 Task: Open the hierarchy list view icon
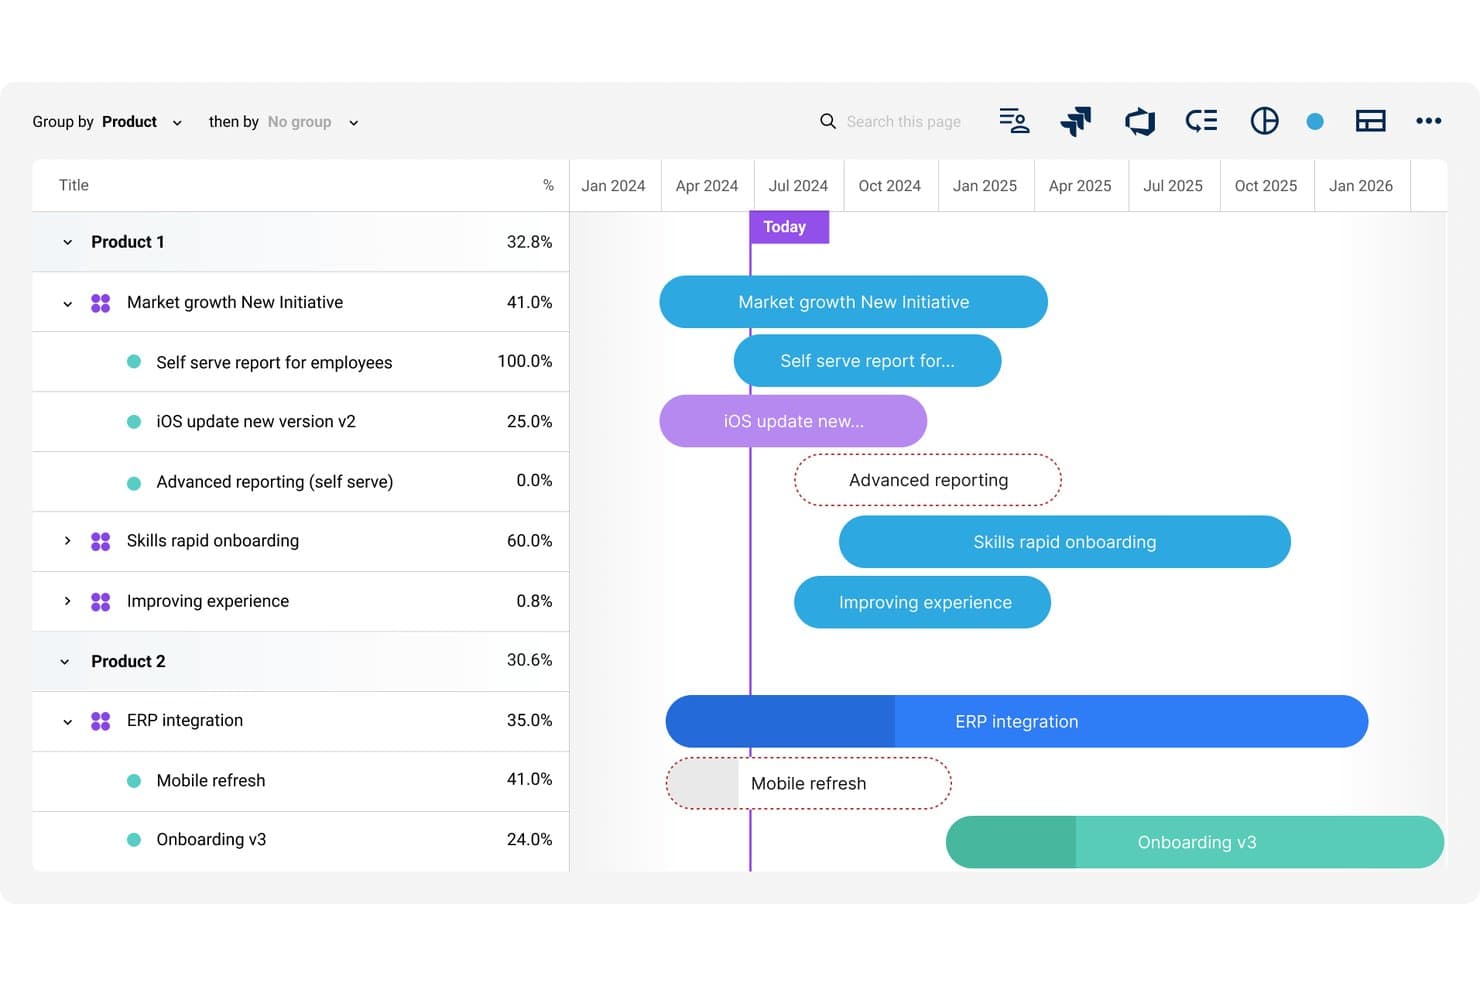point(1201,121)
